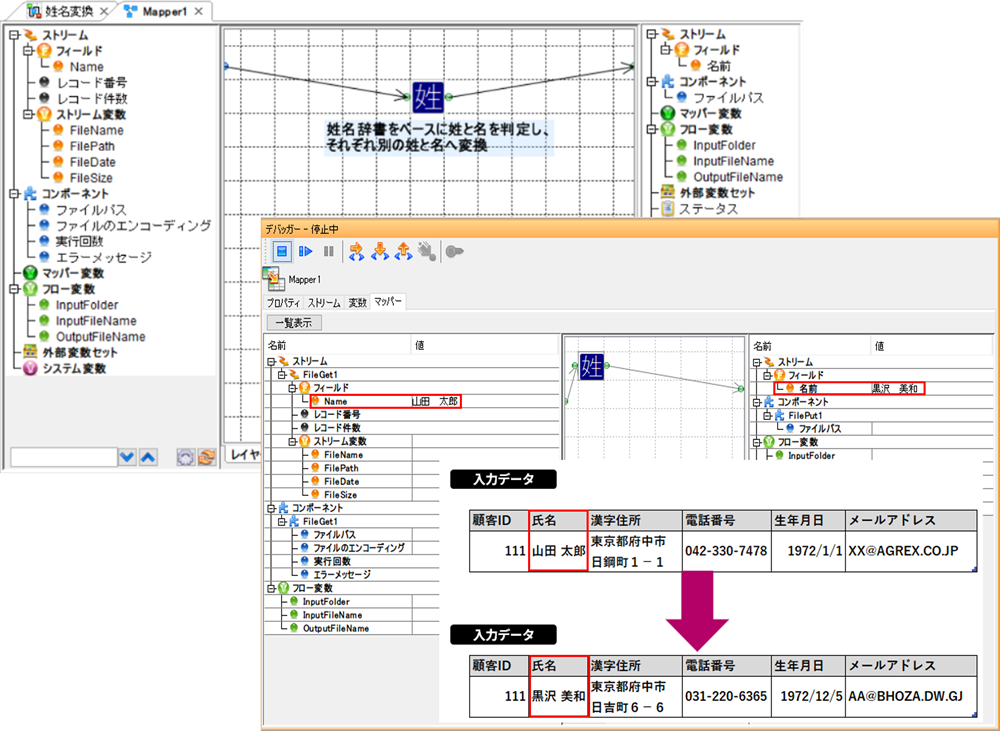Collapse FileGet1 under ストリーム in debugger

tap(282, 374)
